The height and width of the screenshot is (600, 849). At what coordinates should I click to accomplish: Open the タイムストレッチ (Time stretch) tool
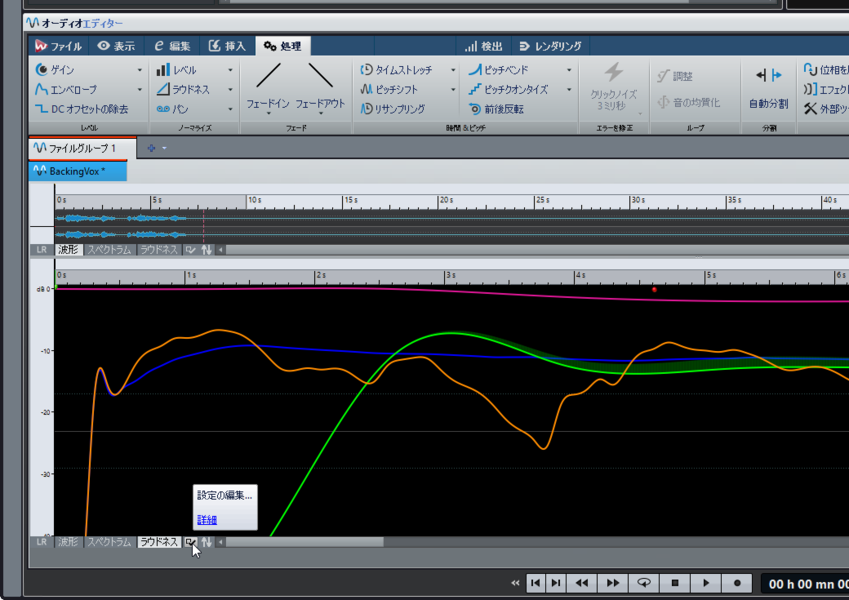(x=396, y=70)
